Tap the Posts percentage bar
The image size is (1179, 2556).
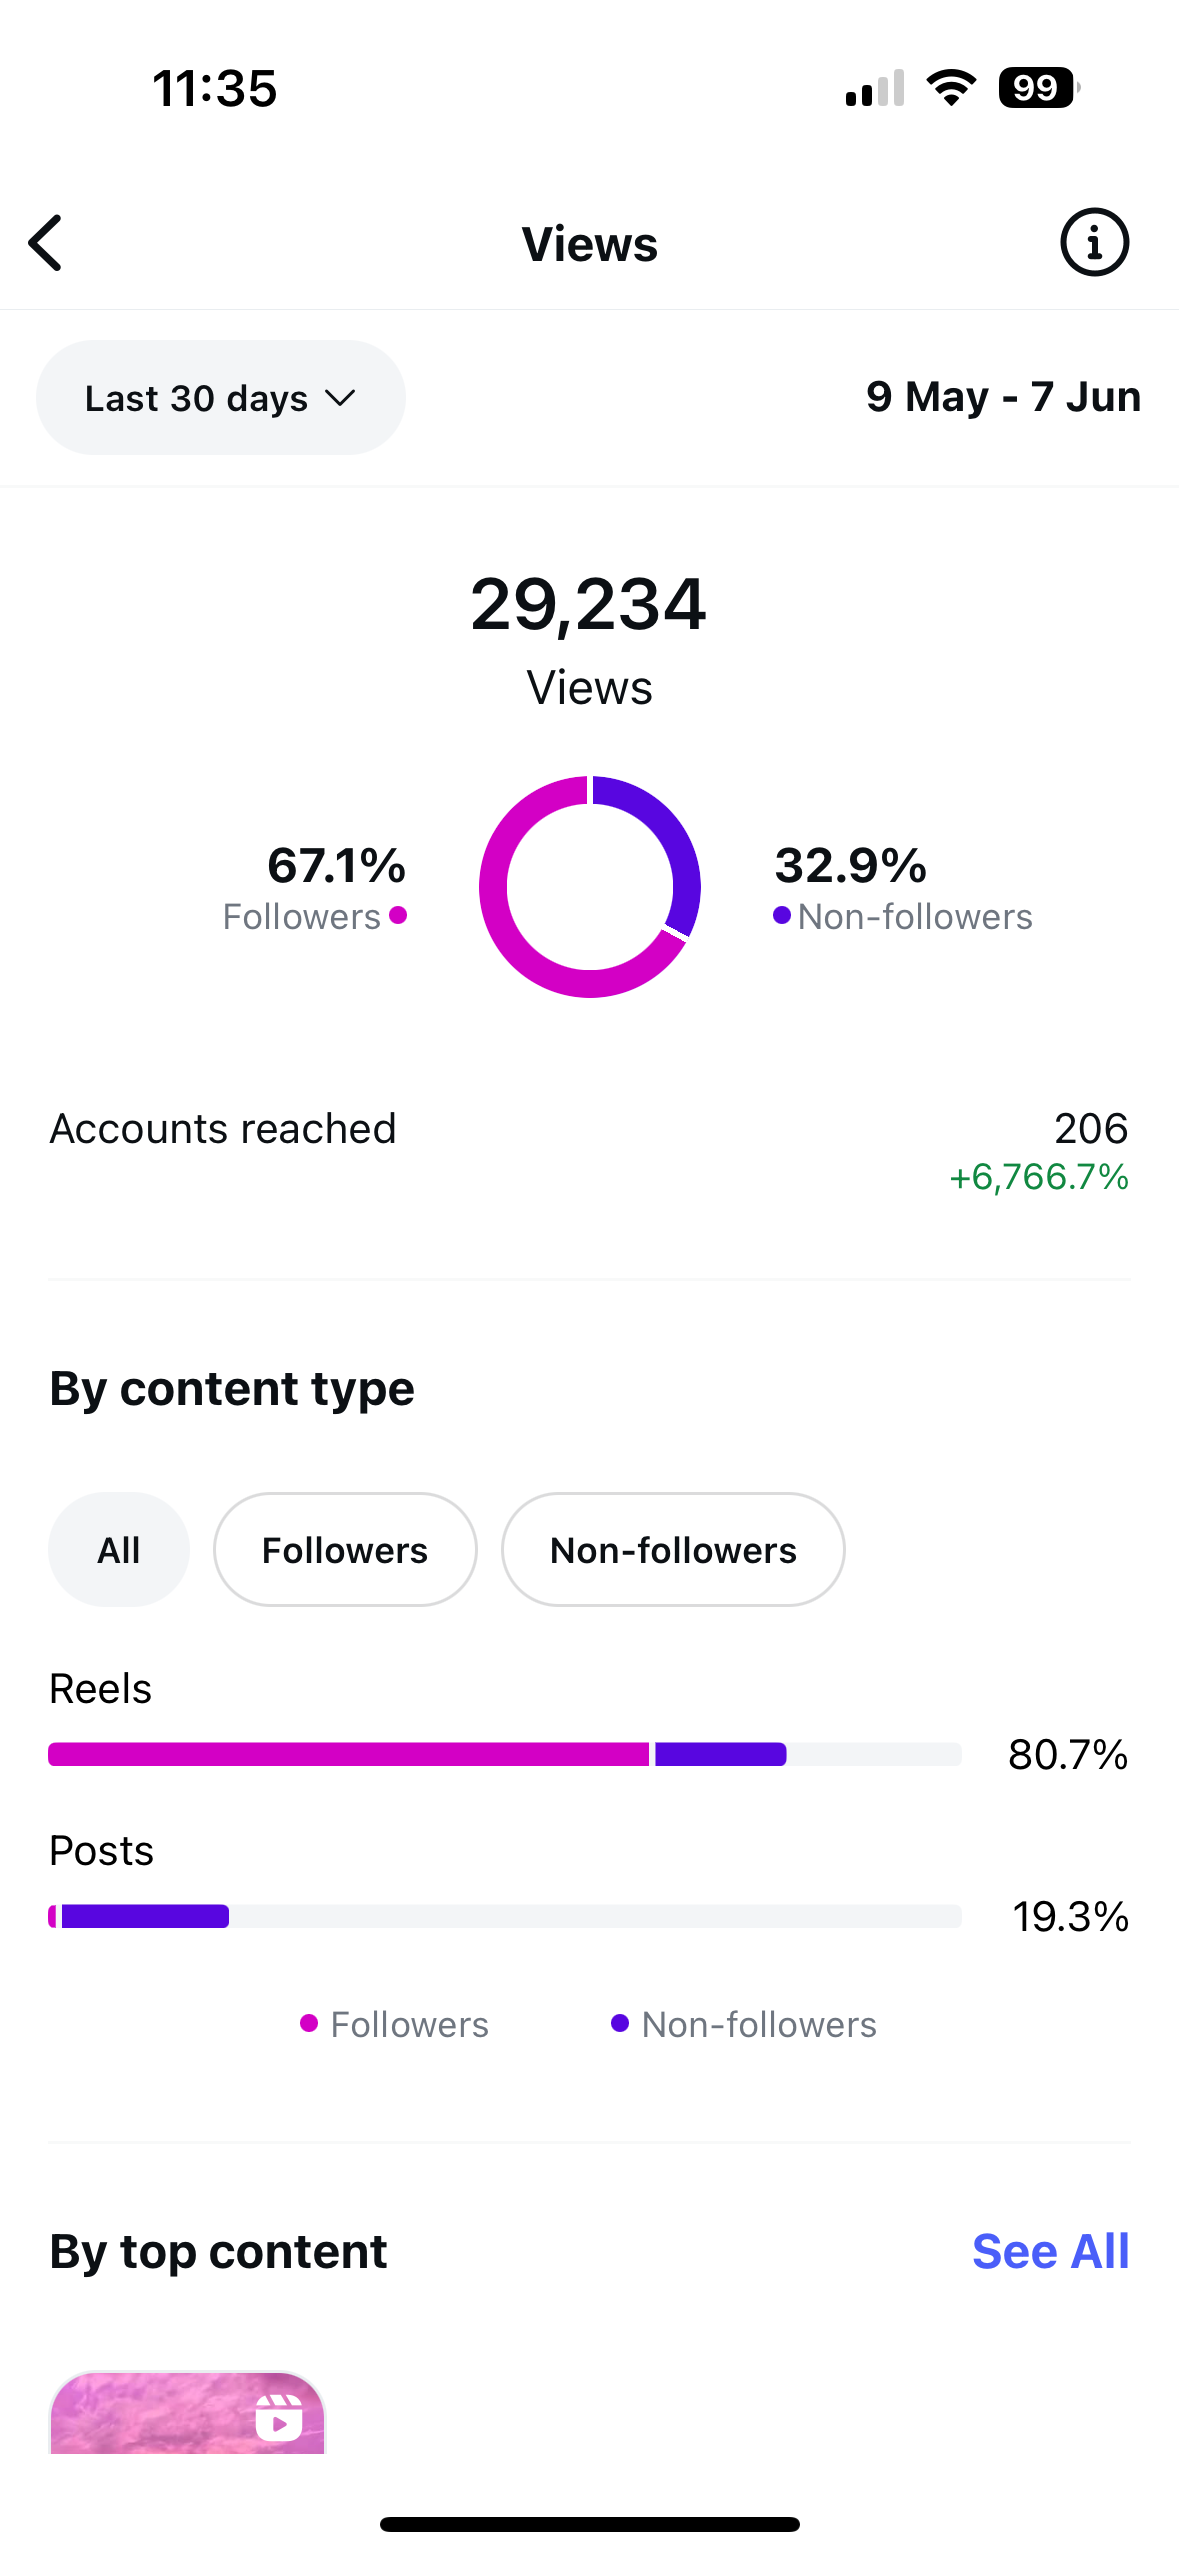(x=504, y=1916)
